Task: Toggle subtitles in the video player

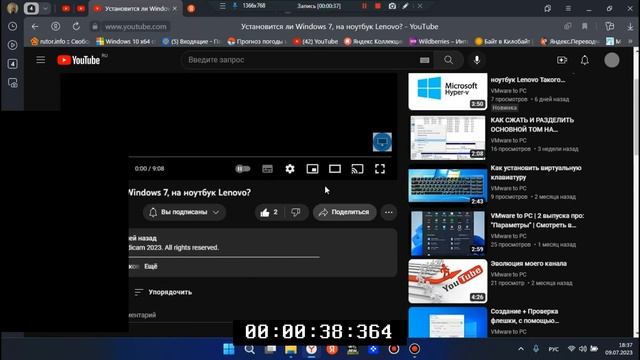Action: coord(267,169)
